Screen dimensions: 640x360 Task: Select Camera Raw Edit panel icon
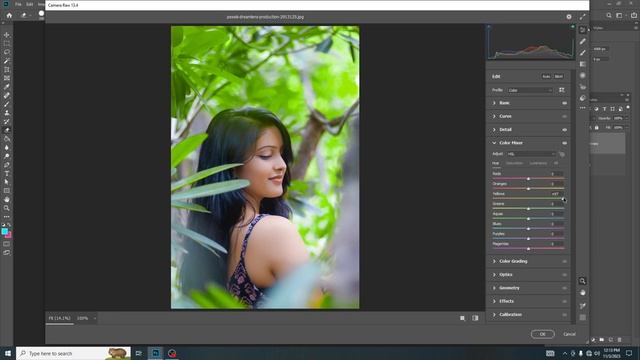pyautogui.click(x=582, y=30)
